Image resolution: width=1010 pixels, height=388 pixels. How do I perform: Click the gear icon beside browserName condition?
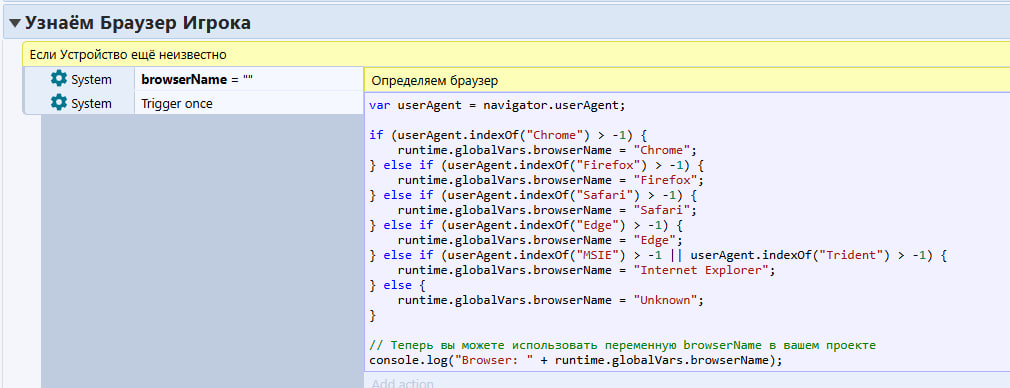(59, 79)
